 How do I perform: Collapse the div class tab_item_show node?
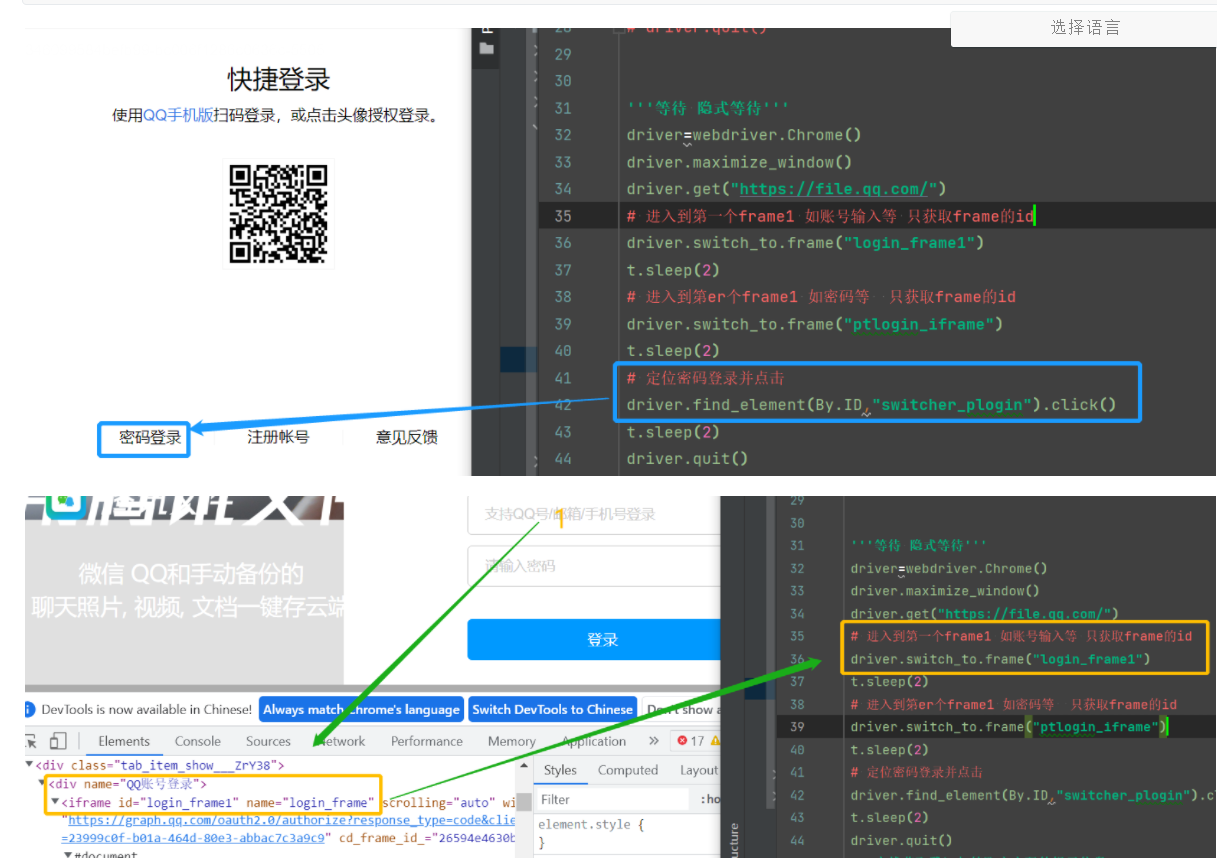30,765
